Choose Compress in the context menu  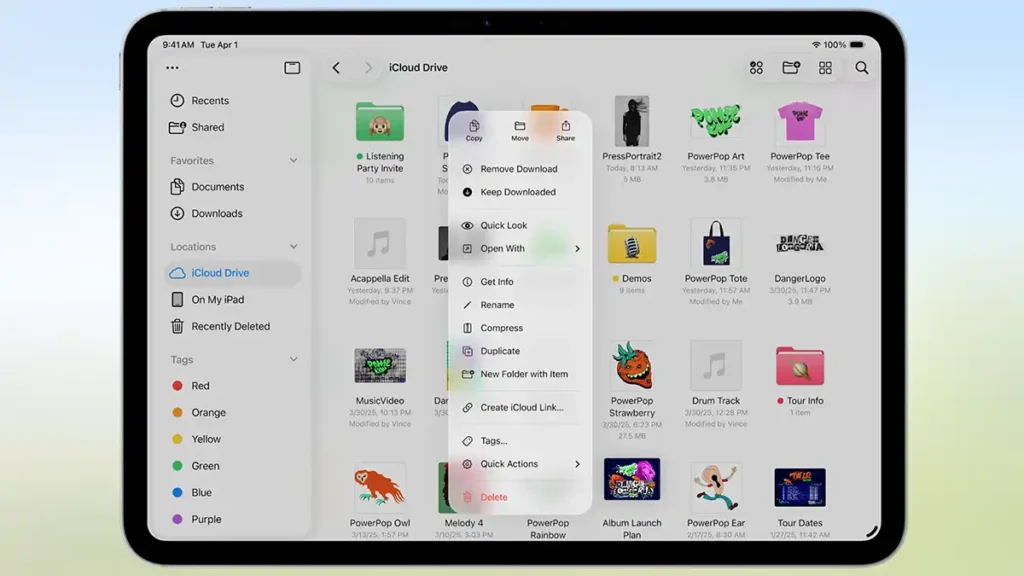(x=501, y=328)
